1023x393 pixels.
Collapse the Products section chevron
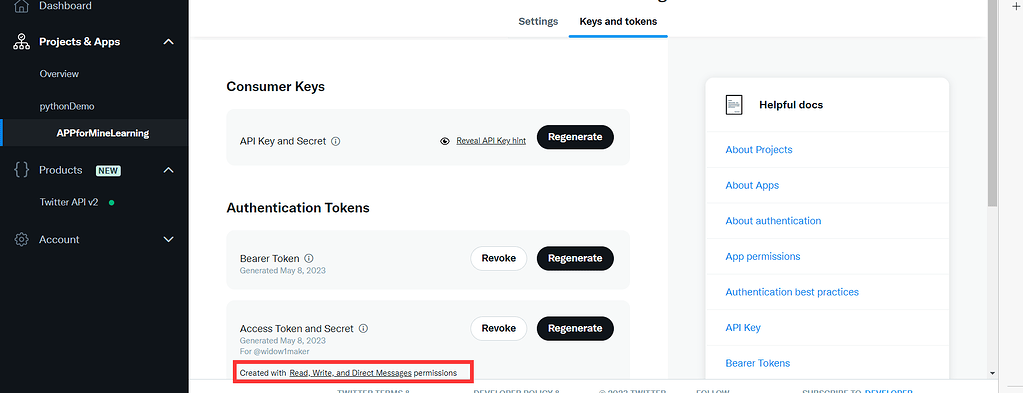coord(168,170)
